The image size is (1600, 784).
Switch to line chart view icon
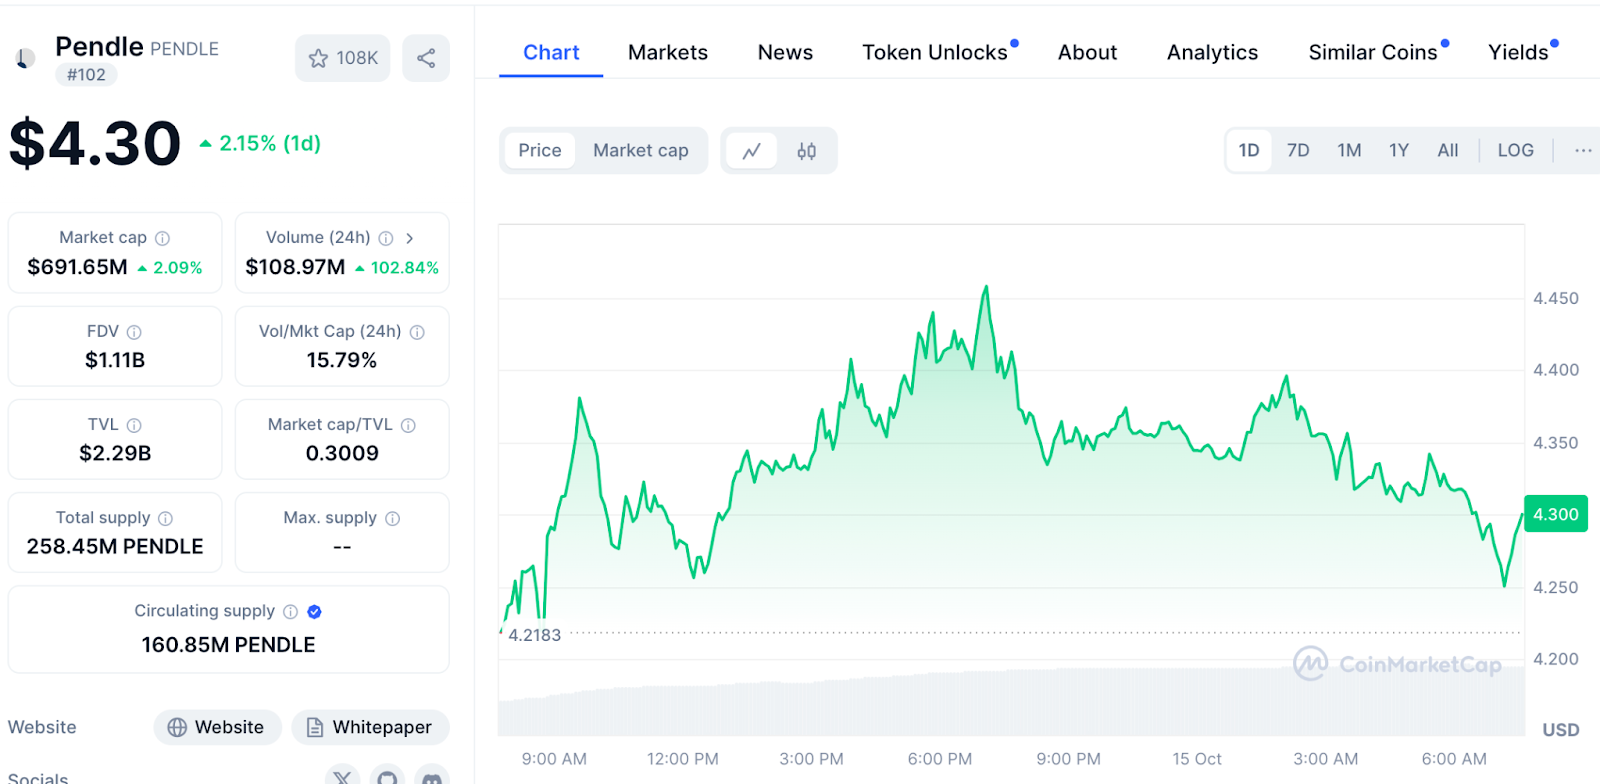click(751, 151)
